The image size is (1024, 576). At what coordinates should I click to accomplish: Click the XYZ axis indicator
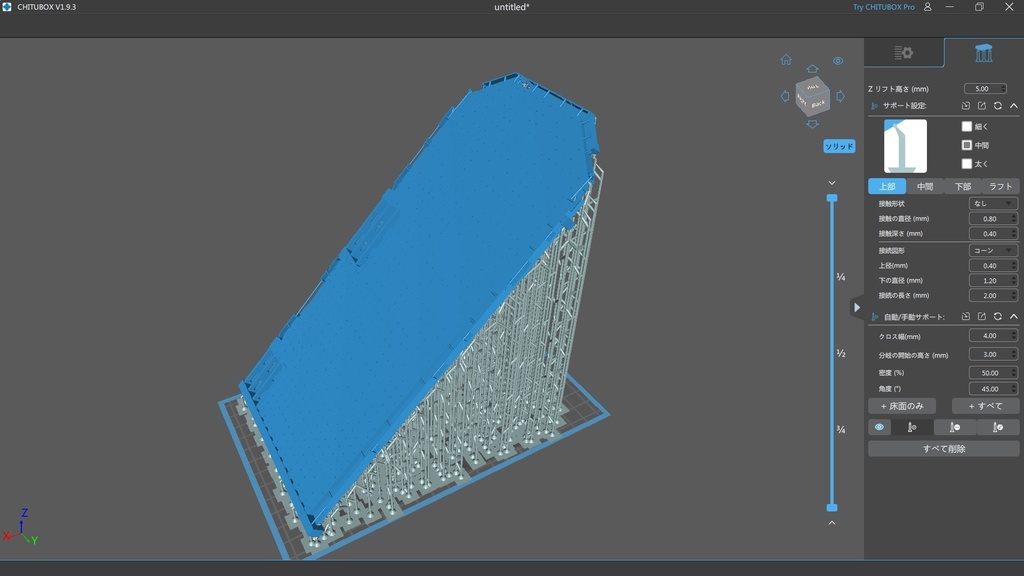point(21,528)
